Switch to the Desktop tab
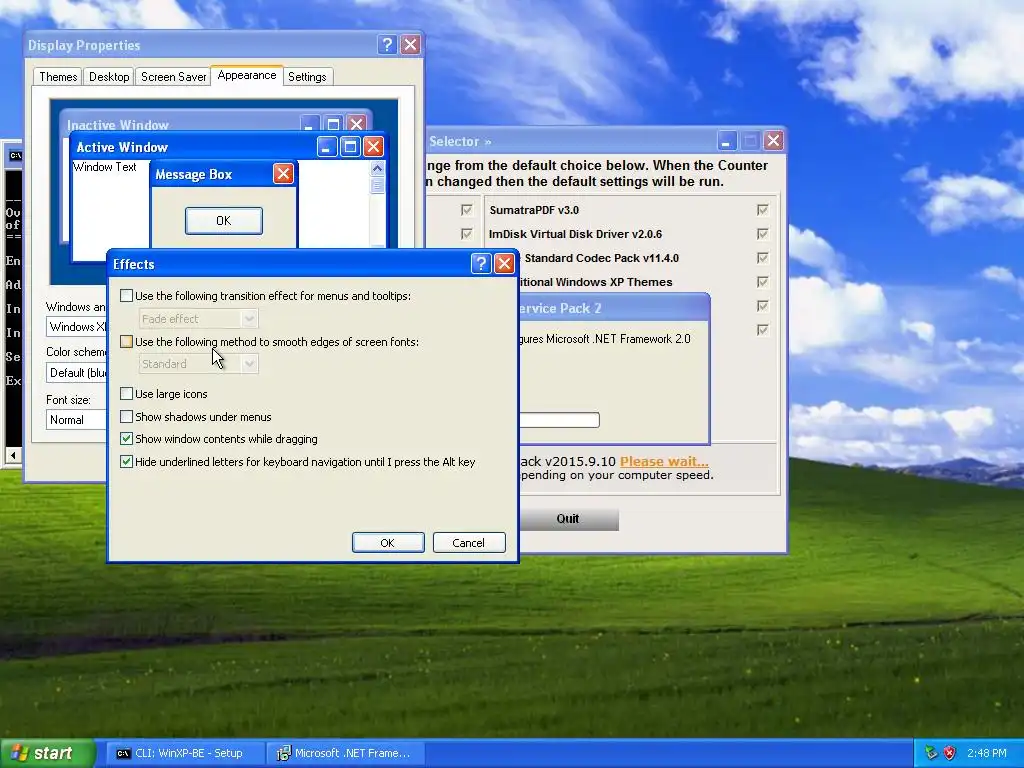The image size is (1024, 768). point(109,77)
